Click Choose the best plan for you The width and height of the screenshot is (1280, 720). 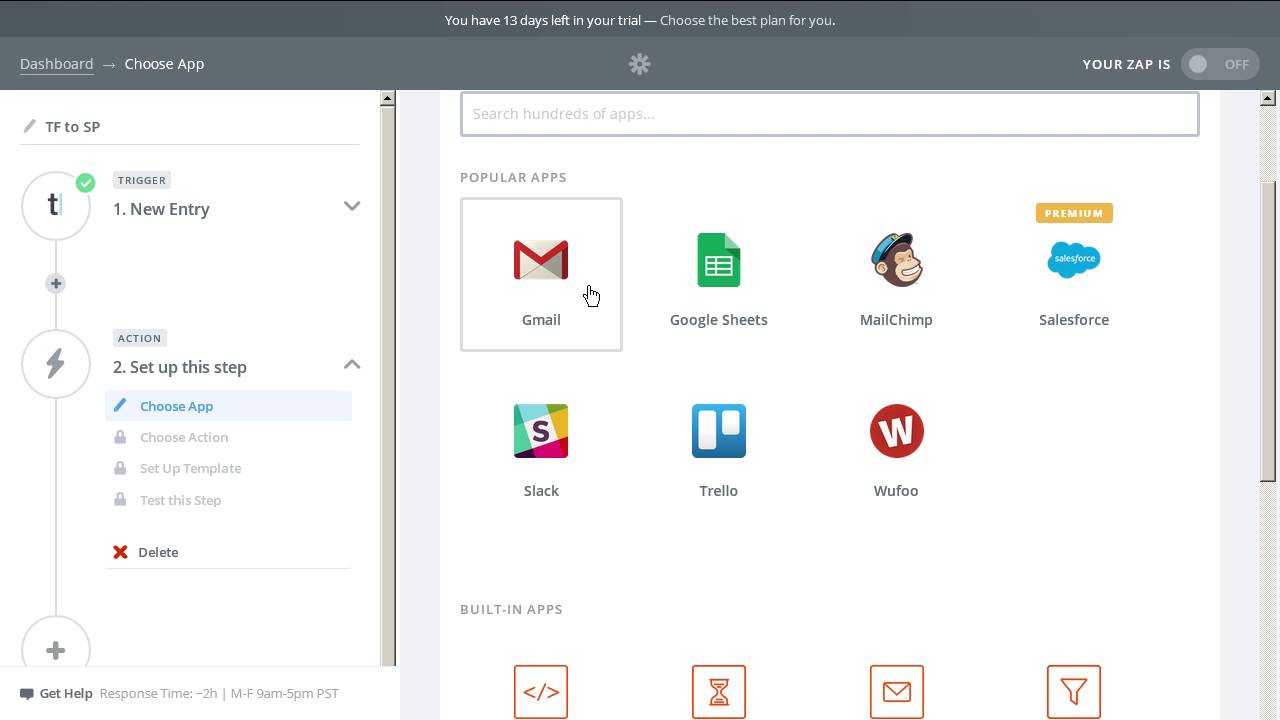pos(747,20)
